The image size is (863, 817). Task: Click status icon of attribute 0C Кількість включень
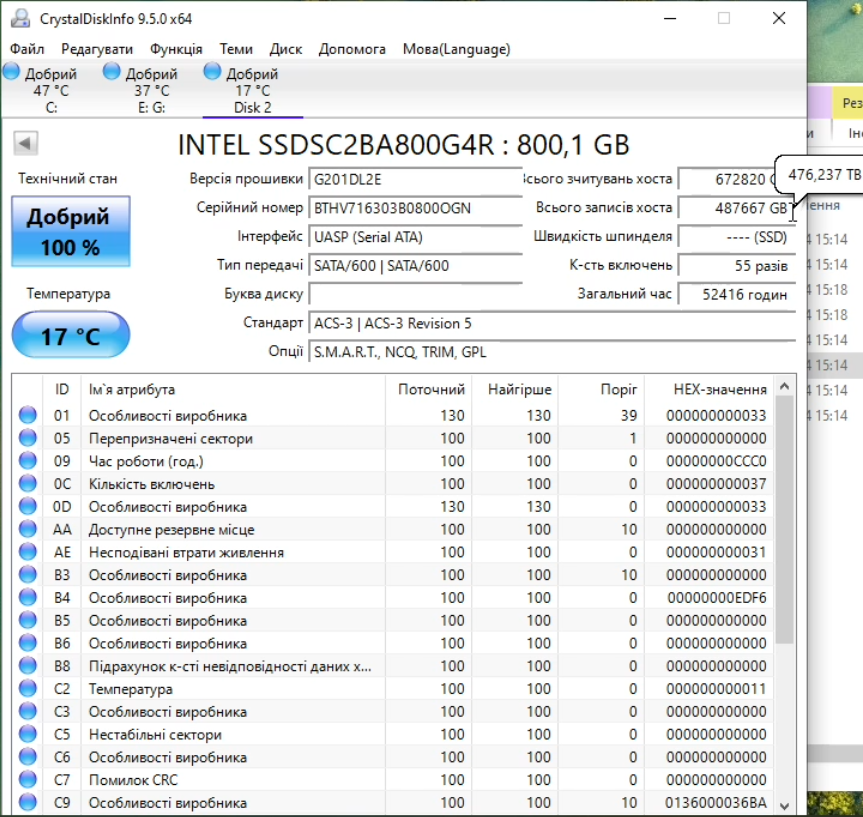tap(28, 483)
